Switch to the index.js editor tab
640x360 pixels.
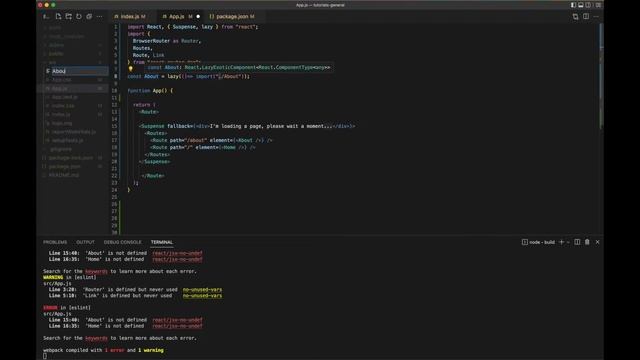[130, 16]
